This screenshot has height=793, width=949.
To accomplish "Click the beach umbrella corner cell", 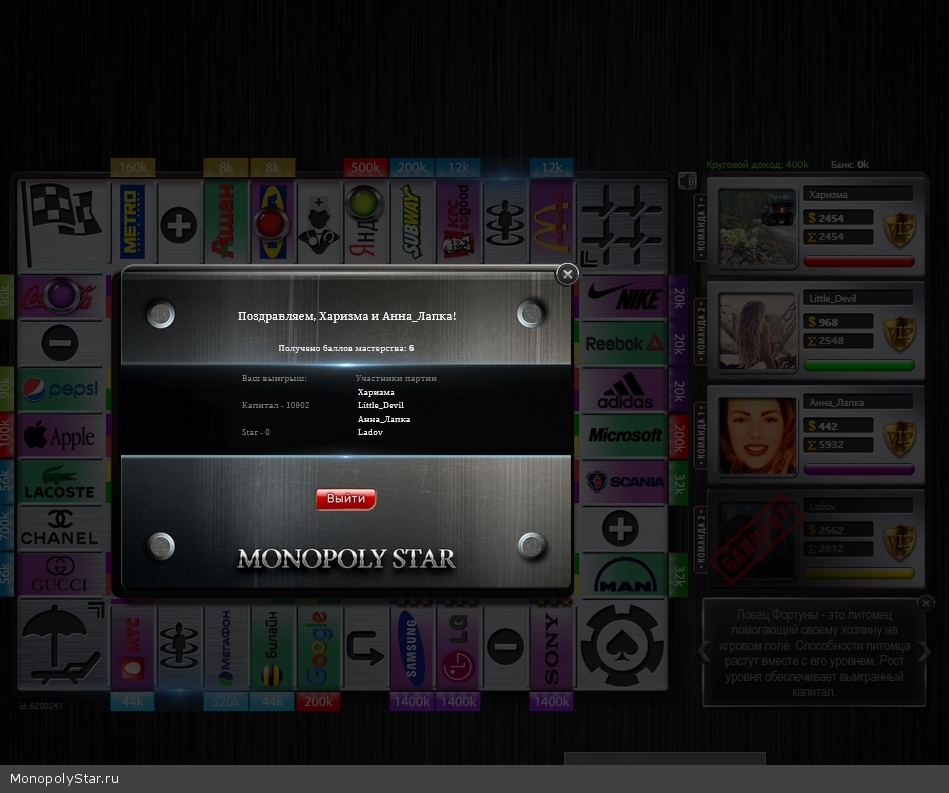I will (x=62, y=646).
